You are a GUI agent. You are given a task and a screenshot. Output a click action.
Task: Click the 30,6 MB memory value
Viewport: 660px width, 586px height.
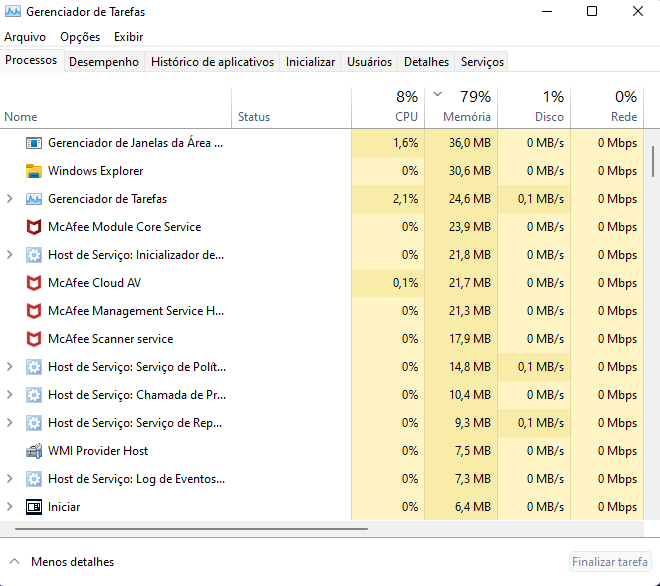pyautogui.click(x=470, y=171)
